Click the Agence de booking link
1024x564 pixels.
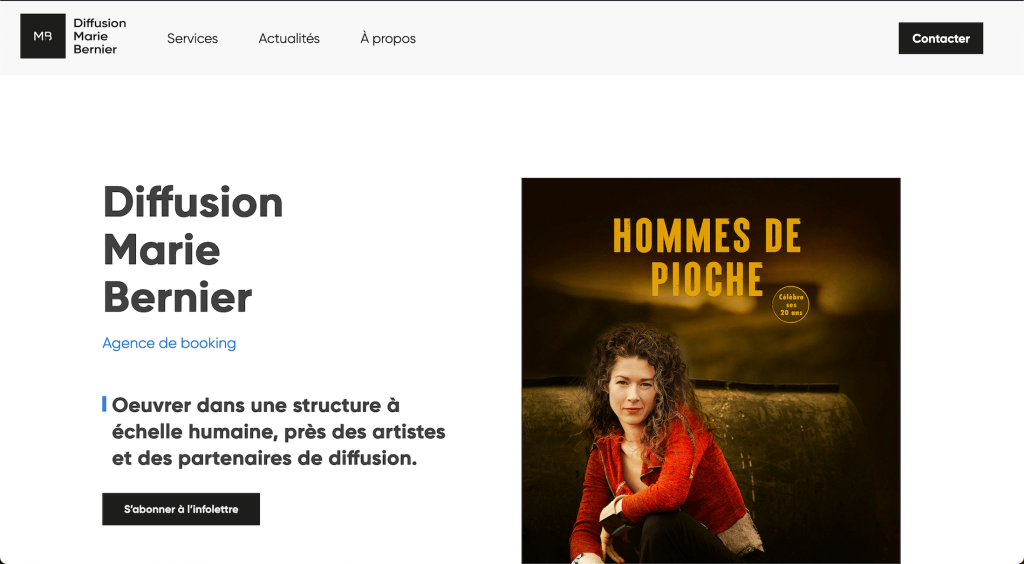[x=169, y=343]
